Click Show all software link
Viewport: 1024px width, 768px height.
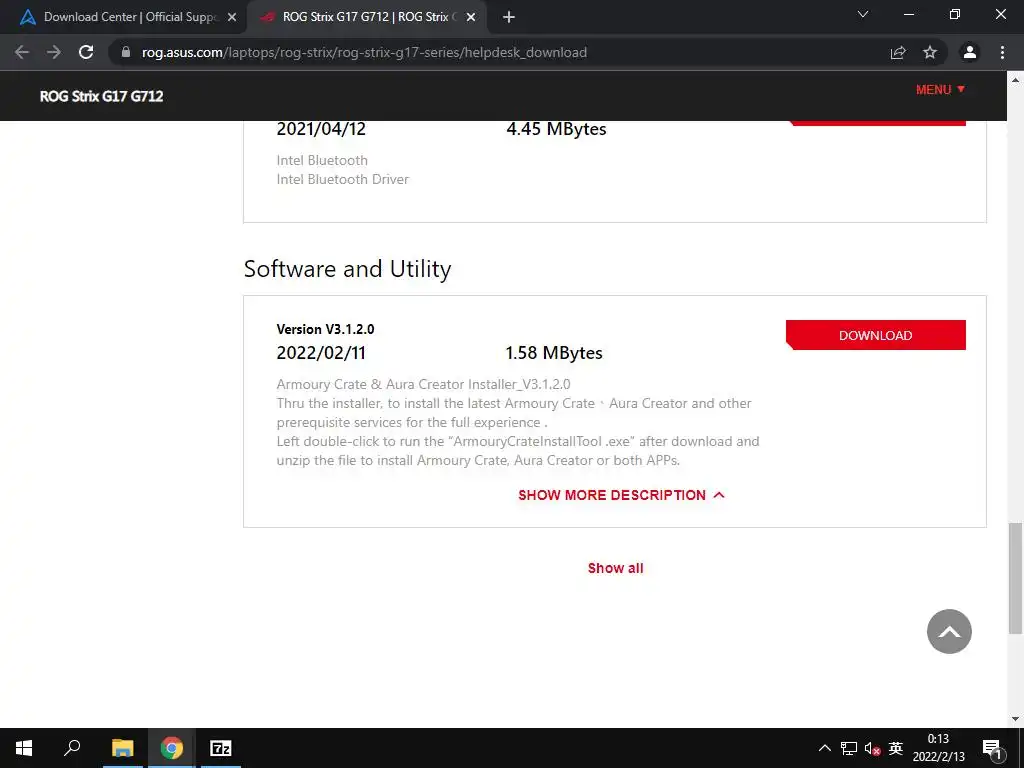point(615,568)
